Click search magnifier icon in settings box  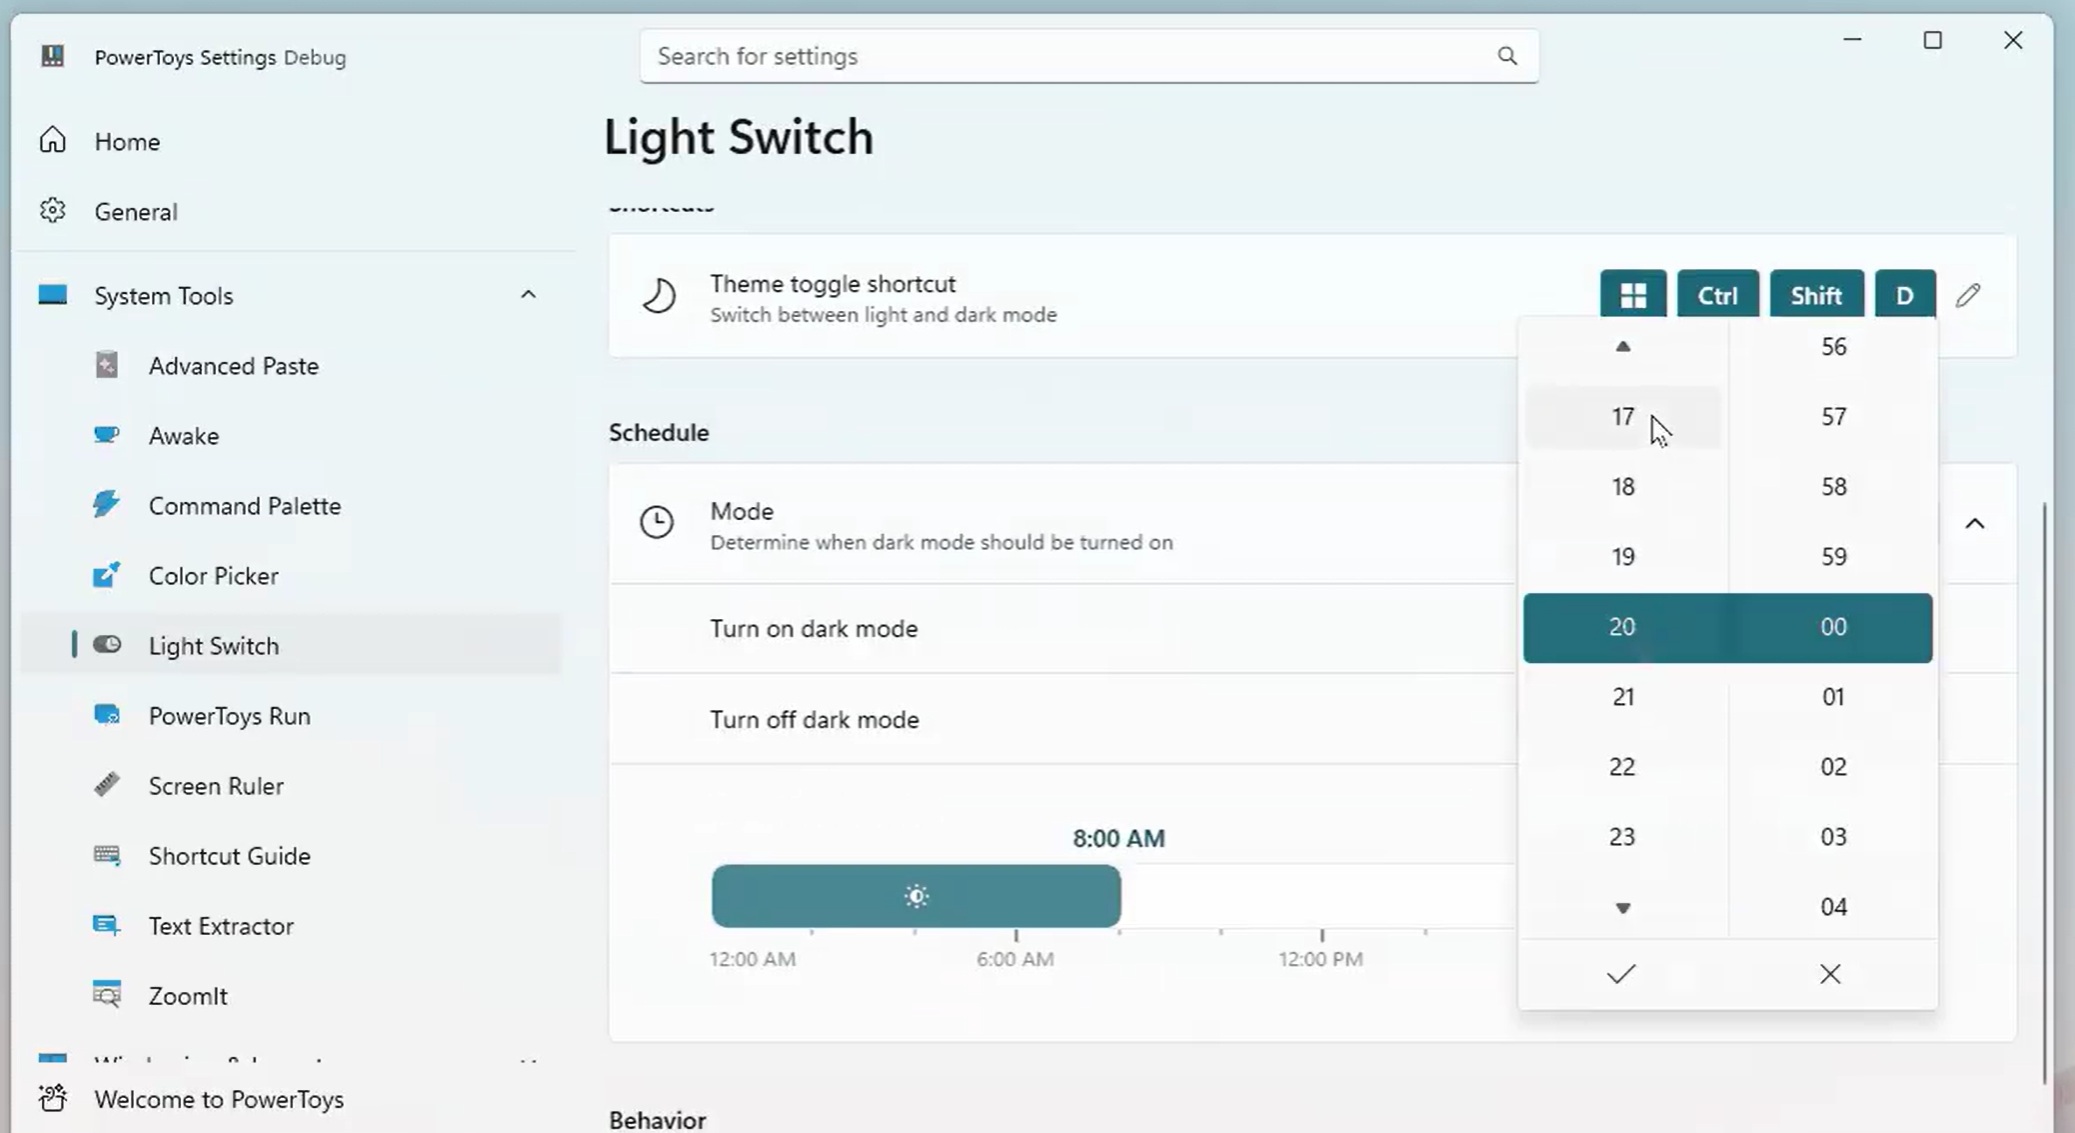pyautogui.click(x=1507, y=56)
